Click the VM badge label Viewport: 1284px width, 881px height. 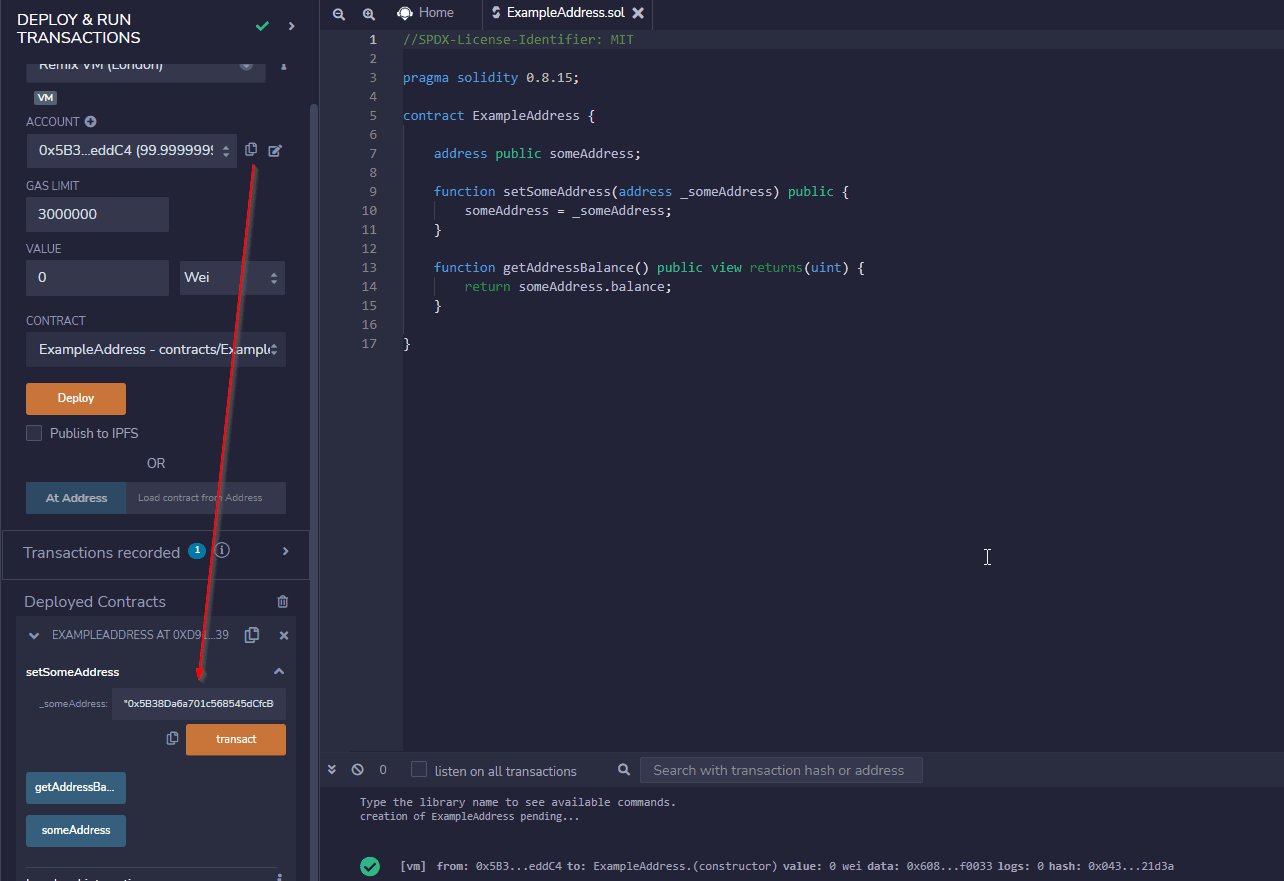click(x=45, y=98)
